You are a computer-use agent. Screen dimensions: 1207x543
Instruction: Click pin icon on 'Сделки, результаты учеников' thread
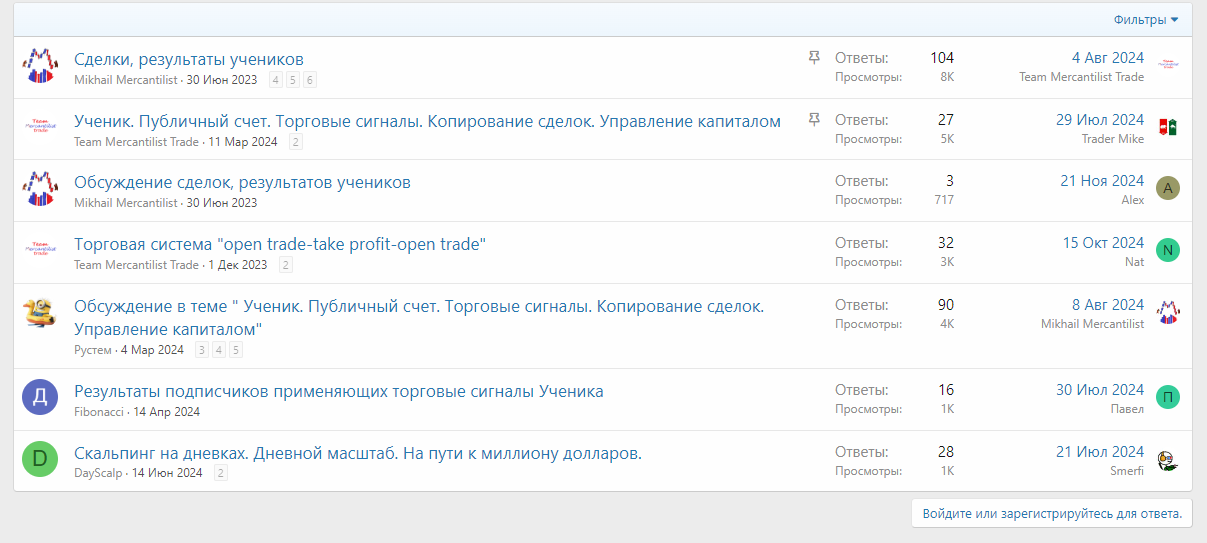(814, 58)
